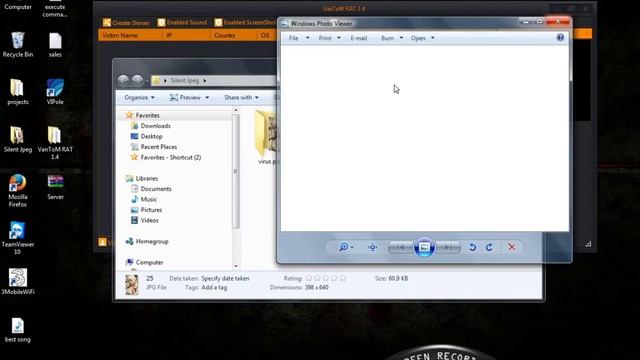Click the Actual size button in Photo Viewer

[x=372, y=247]
